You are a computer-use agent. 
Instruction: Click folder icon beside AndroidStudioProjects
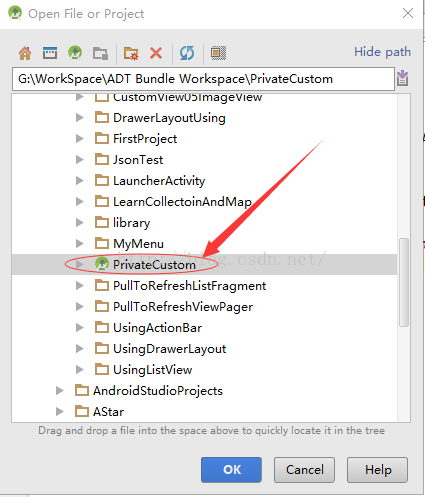(82, 390)
